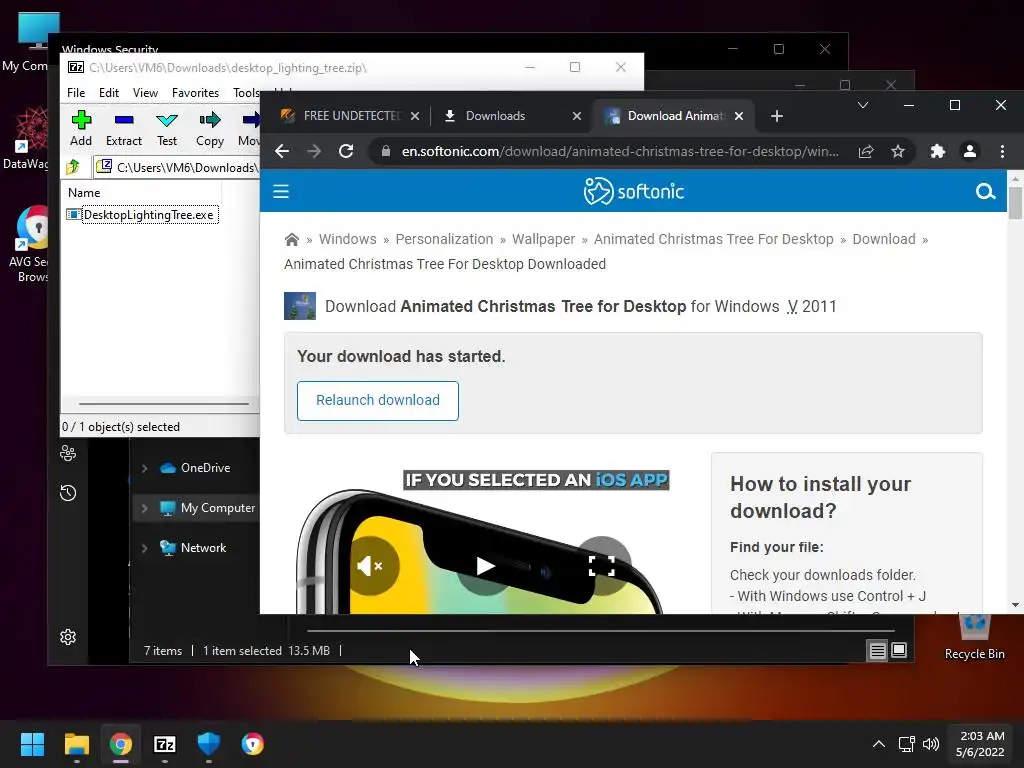Reload the Softonic page
Image resolution: width=1024 pixels, height=768 pixels.
(x=346, y=152)
